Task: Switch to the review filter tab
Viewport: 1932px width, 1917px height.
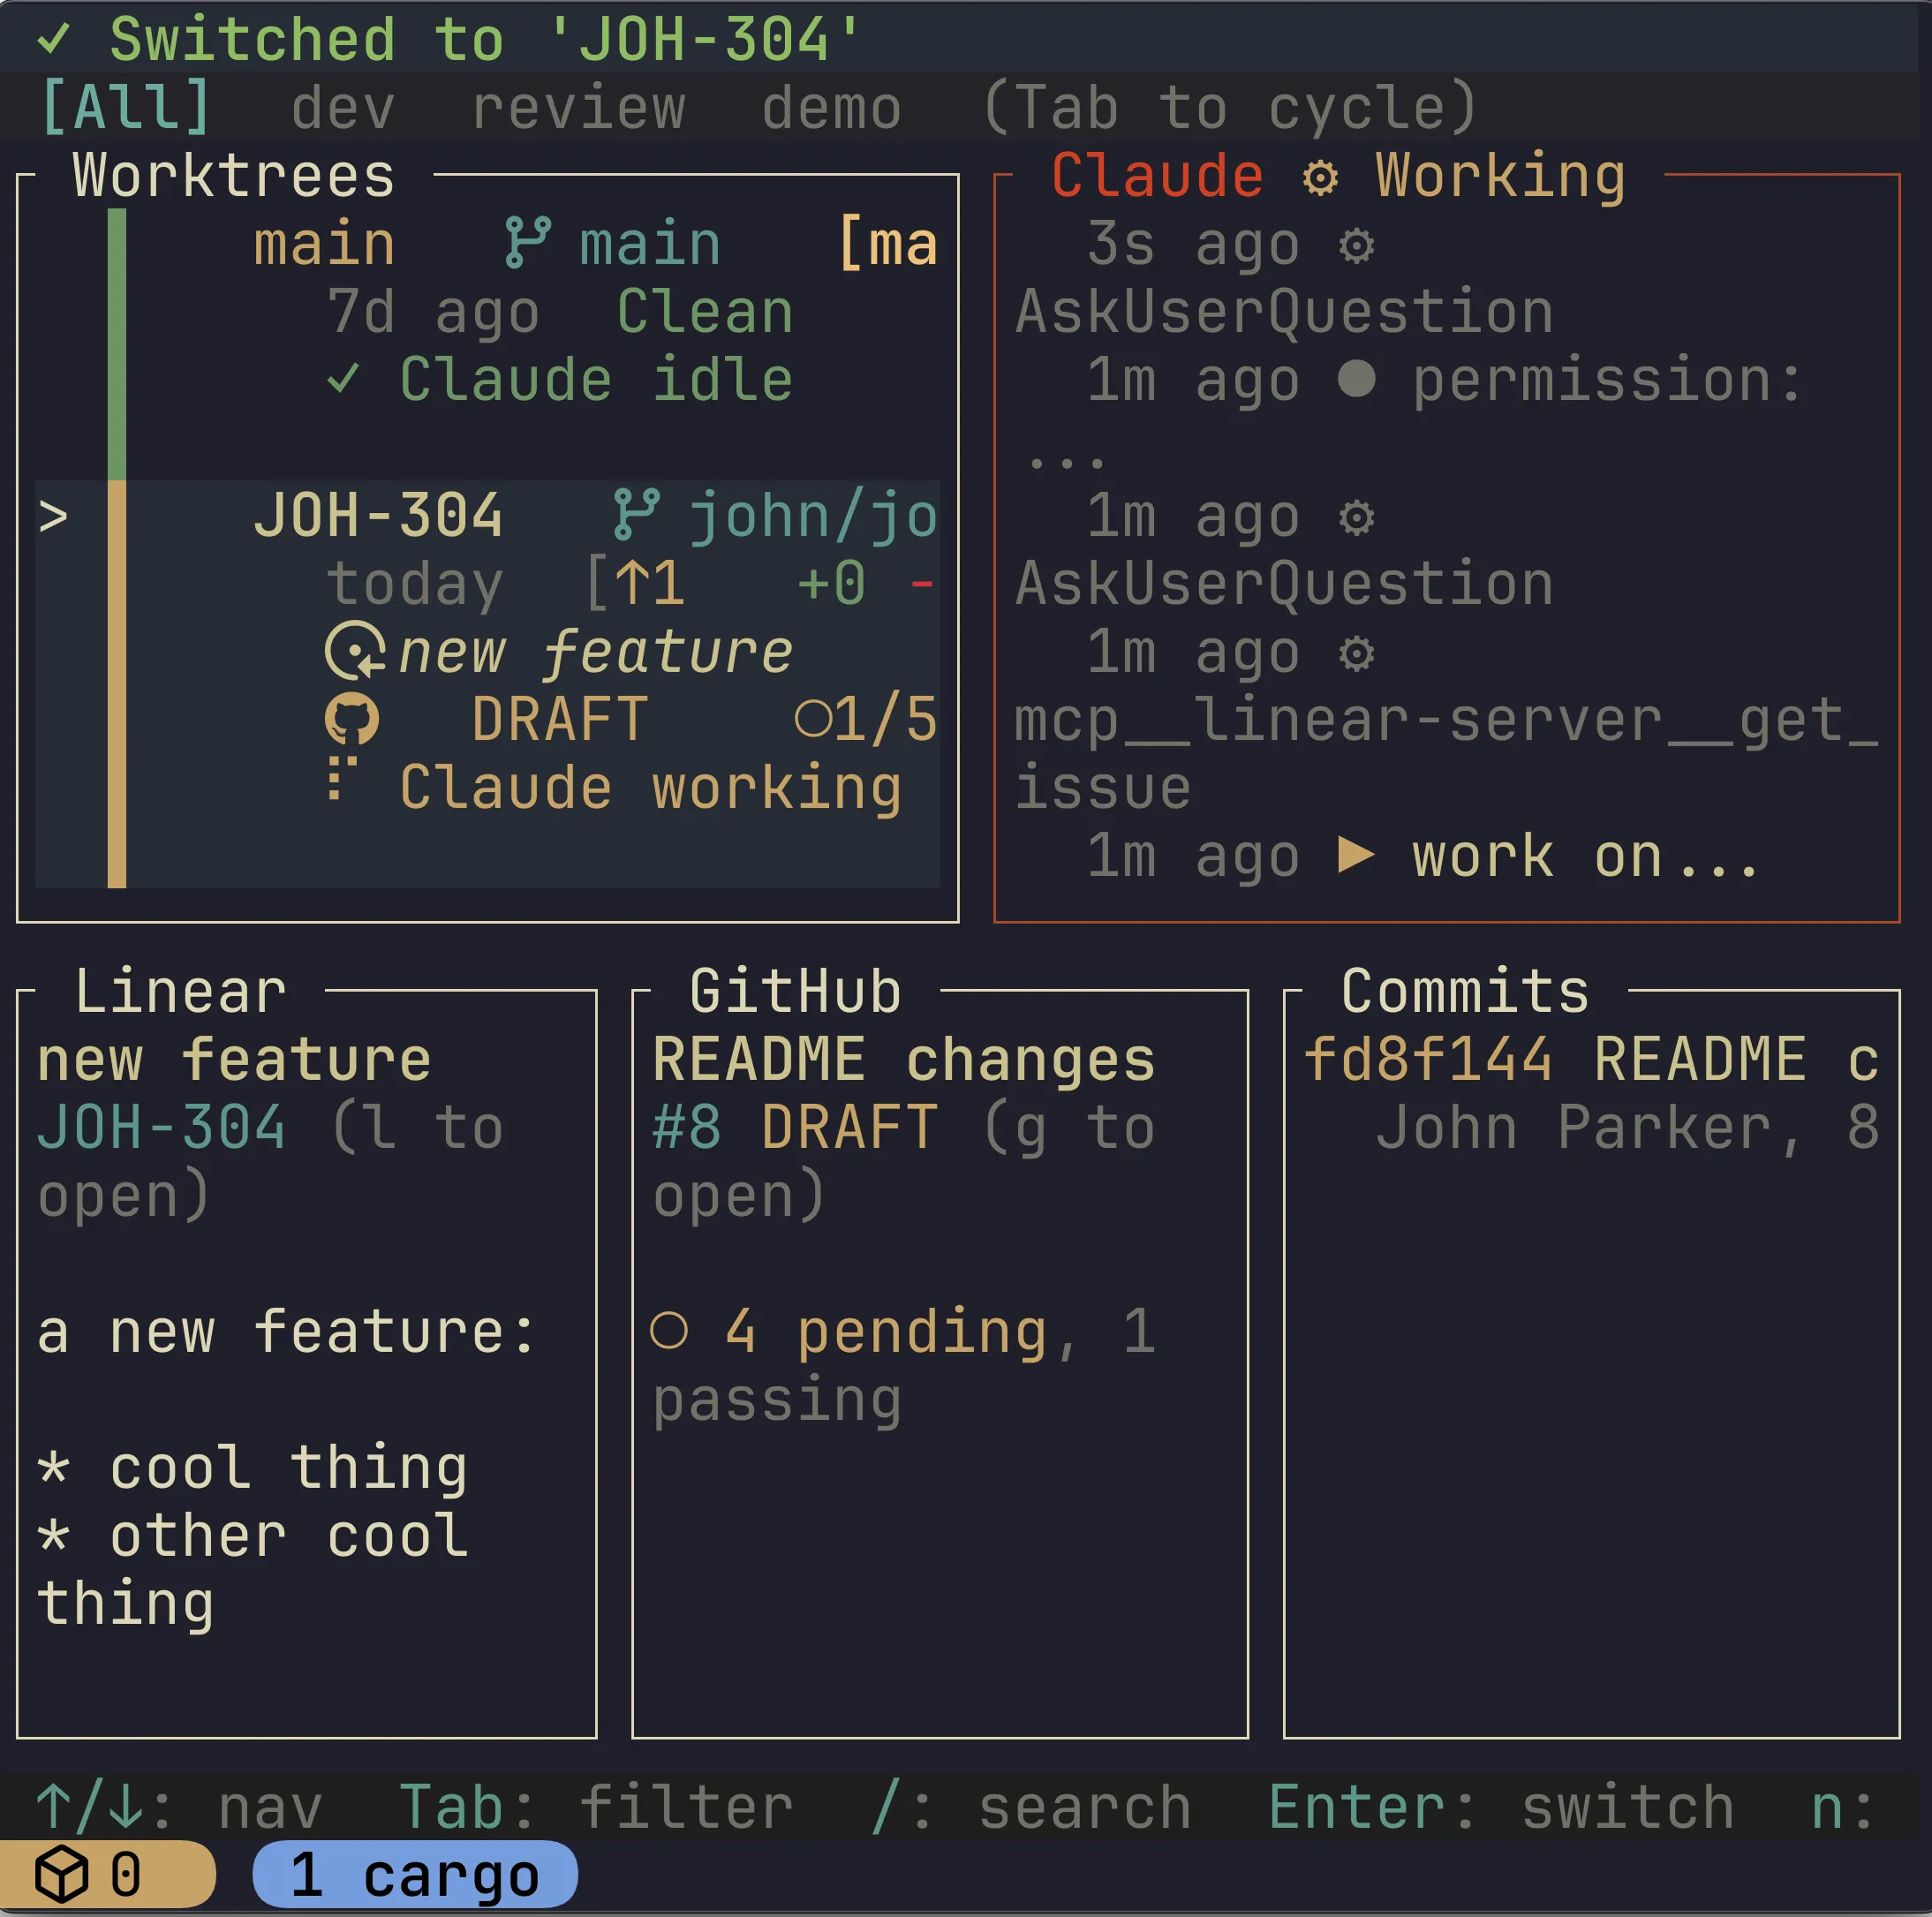Action: pyautogui.click(x=578, y=106)
